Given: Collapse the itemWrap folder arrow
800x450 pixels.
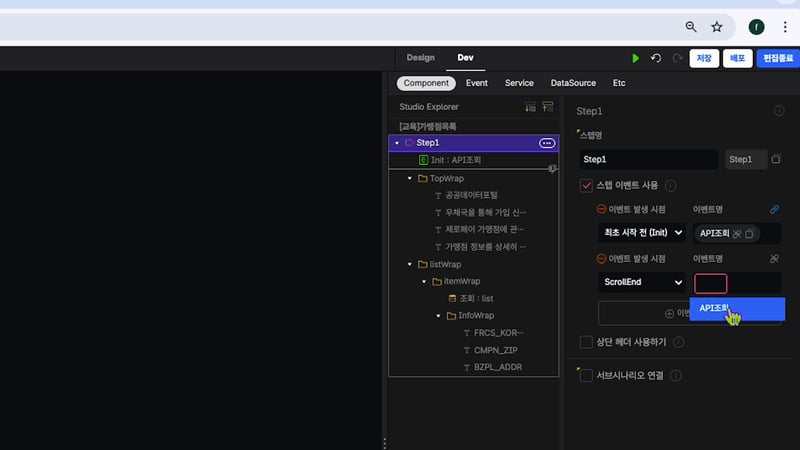Looking at the screenshot, I should (x=424, y=282).
